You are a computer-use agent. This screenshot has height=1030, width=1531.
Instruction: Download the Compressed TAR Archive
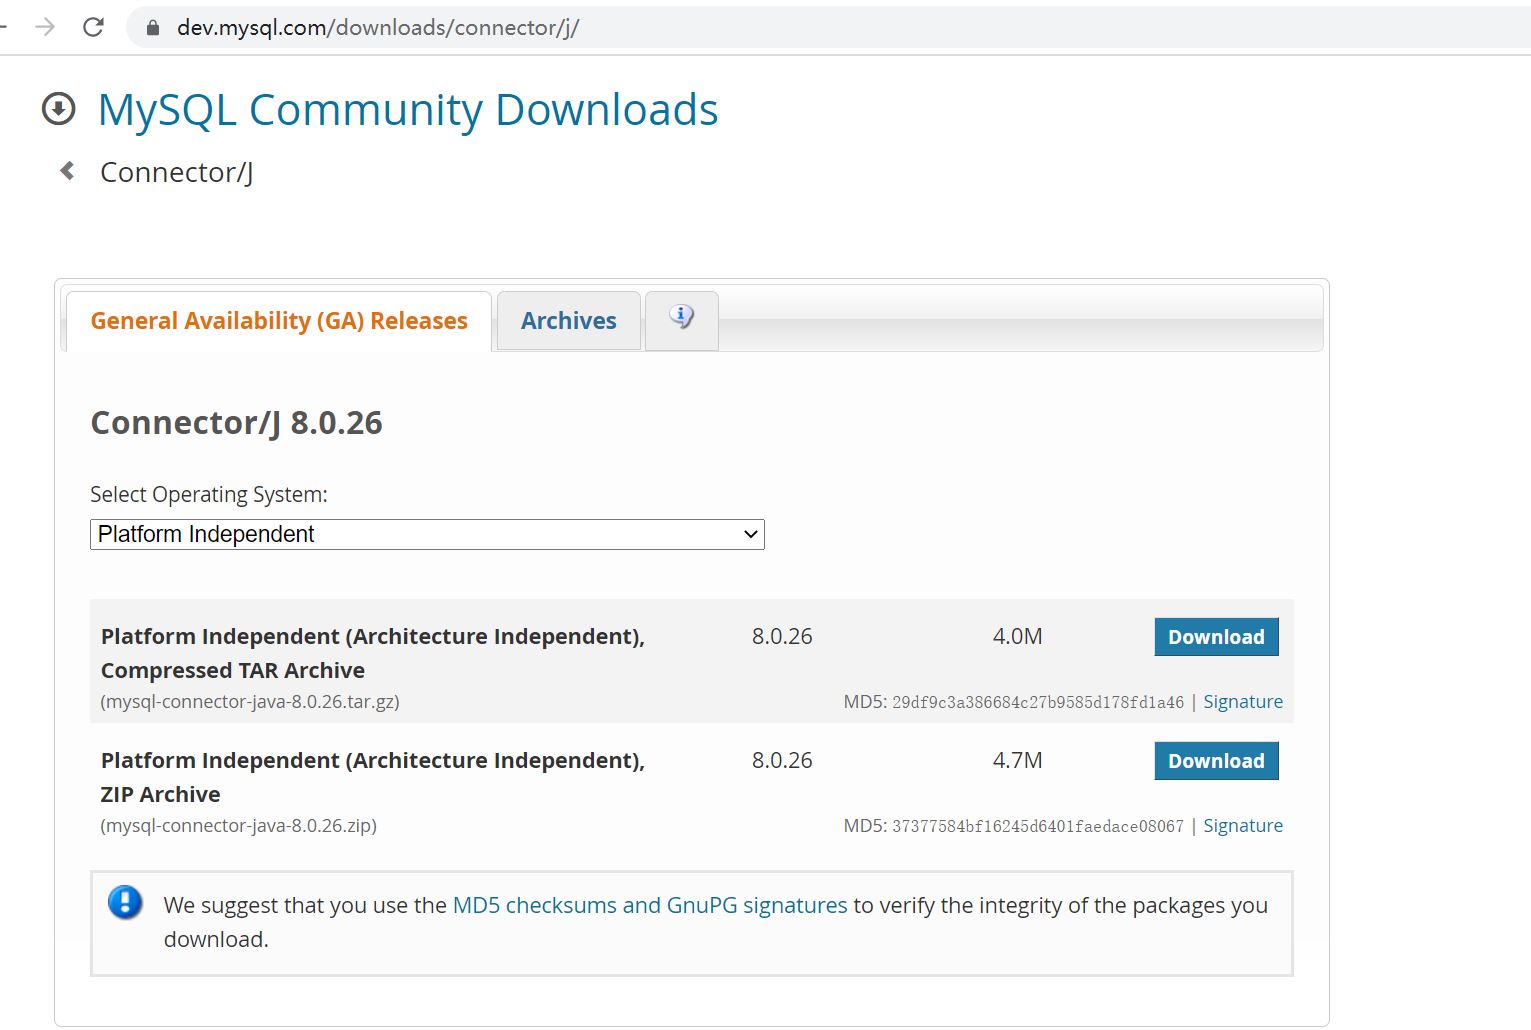(1216, 637)
